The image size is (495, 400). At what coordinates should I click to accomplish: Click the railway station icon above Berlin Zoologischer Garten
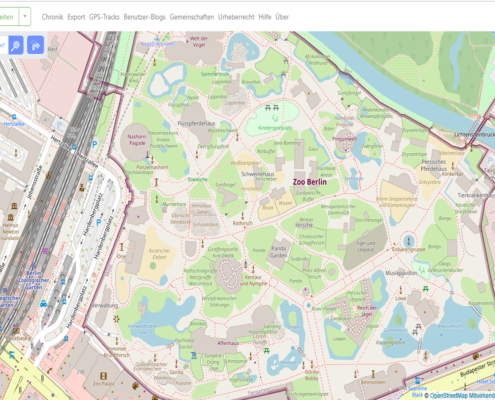click(34, 266)
